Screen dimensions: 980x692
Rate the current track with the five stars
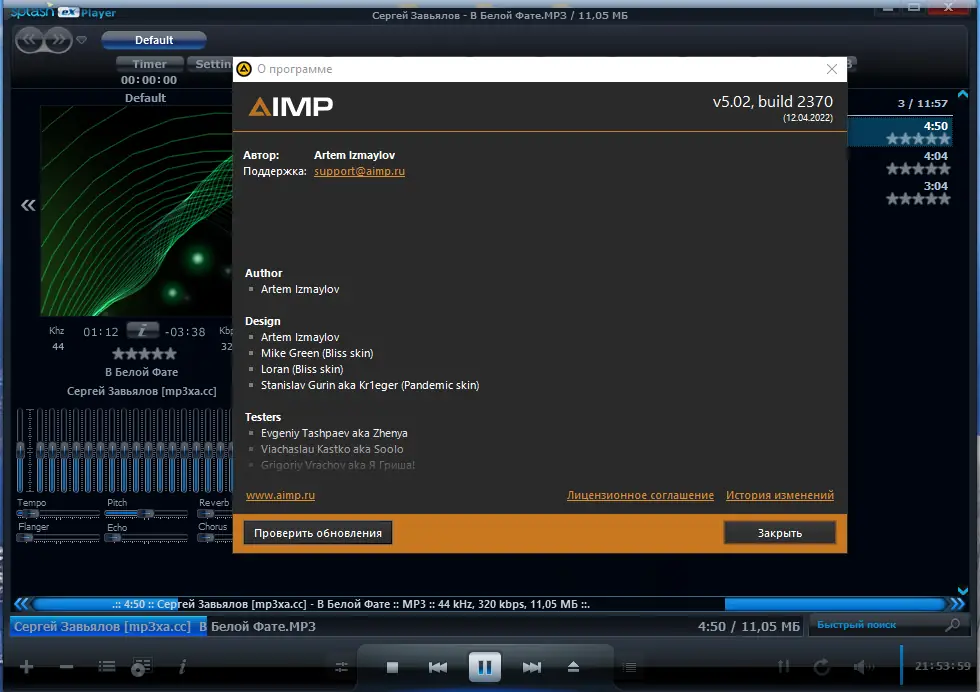point(144,354)
